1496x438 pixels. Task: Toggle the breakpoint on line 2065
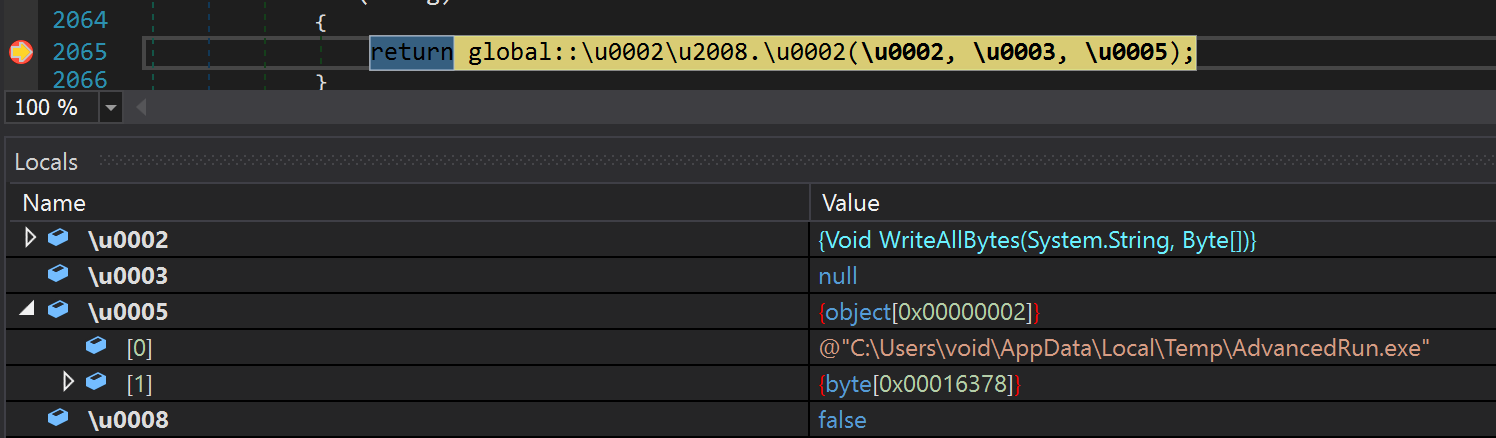click(x=20, y=52)
